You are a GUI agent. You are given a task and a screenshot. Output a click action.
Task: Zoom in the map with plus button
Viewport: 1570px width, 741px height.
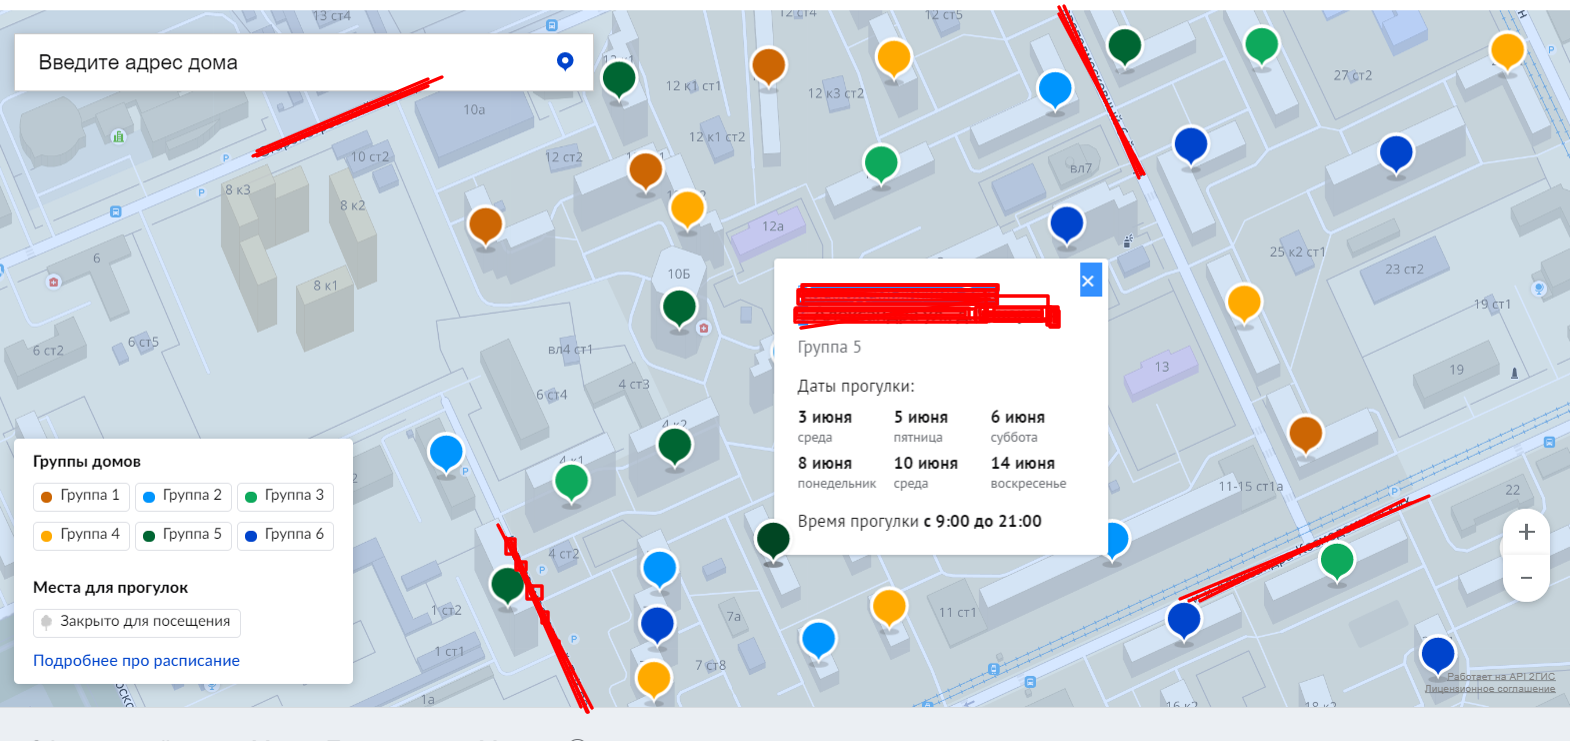pyautogui.click(x=1526, y=532)
